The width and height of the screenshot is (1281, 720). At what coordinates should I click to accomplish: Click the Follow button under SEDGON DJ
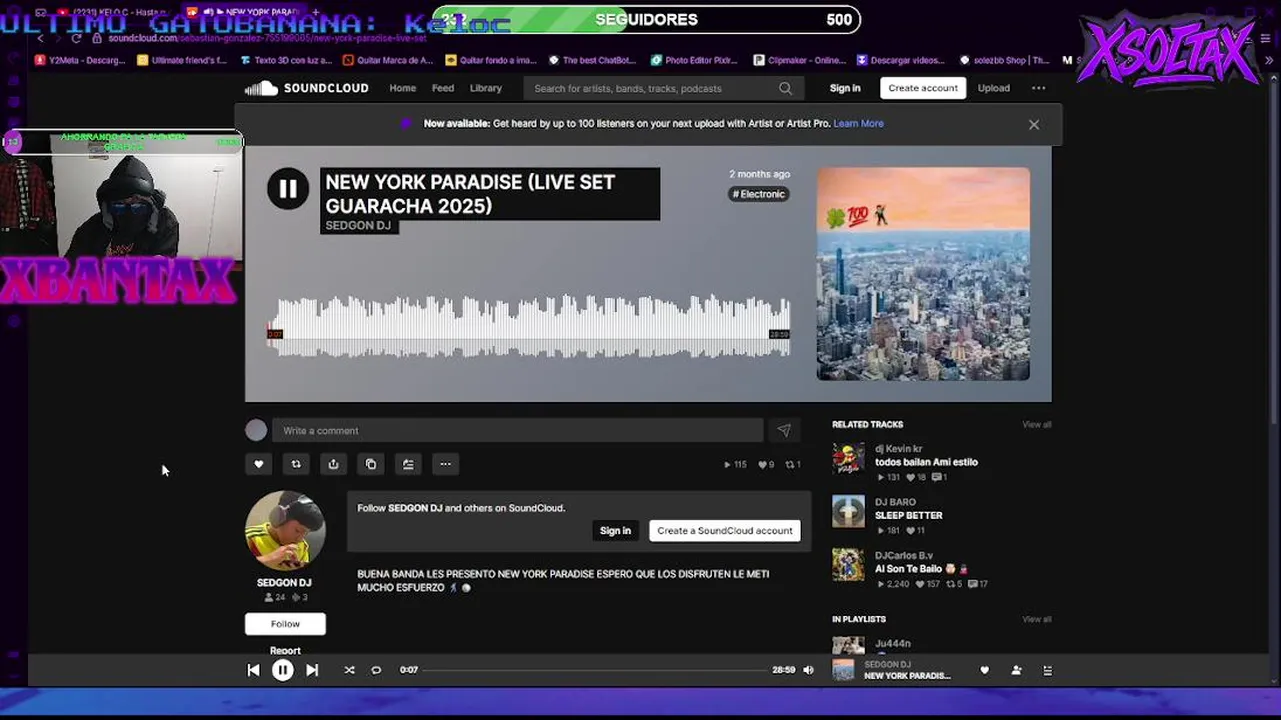click(285, 623)
